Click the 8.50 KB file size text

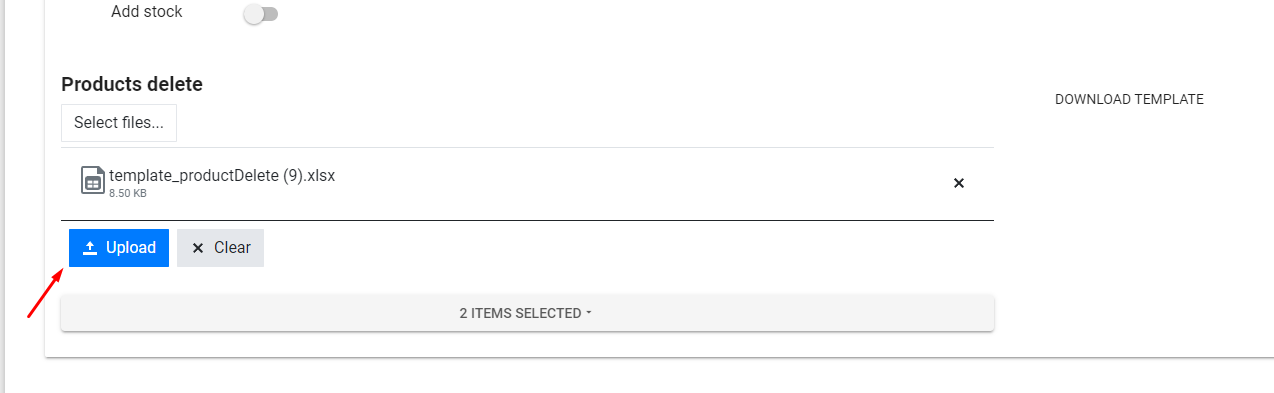(128, 193)
